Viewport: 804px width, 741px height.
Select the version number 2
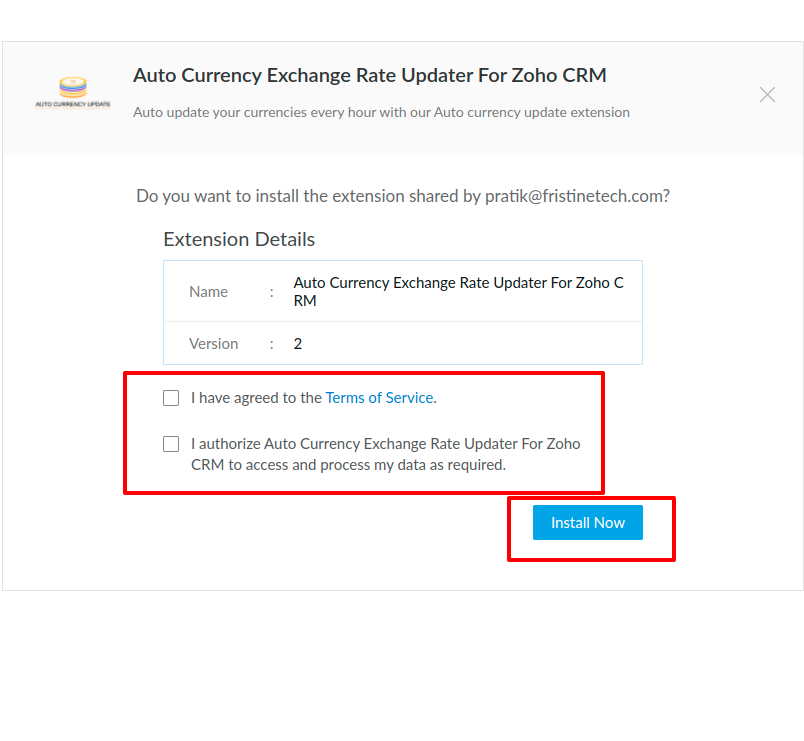297,344
